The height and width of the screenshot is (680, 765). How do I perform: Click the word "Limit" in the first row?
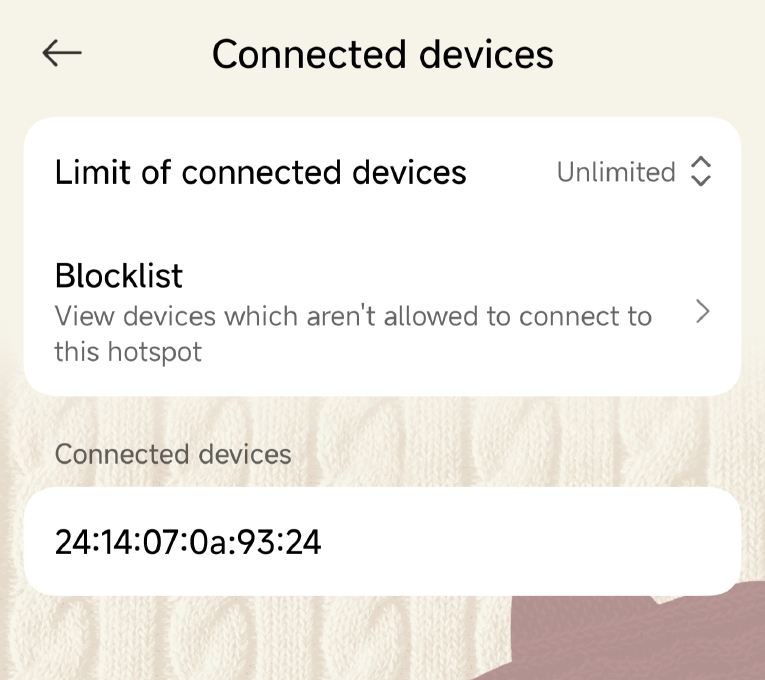(92, 172)
